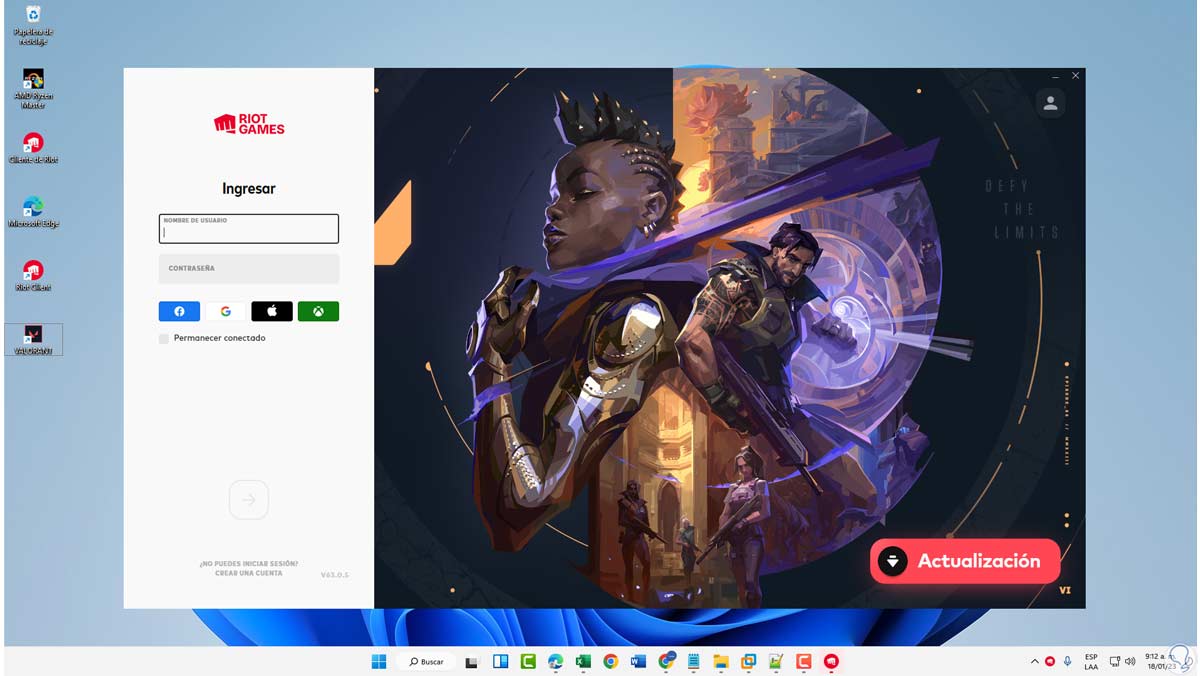
Task: Click the Buscar taskbar search box
Action: tap(426, 661)
